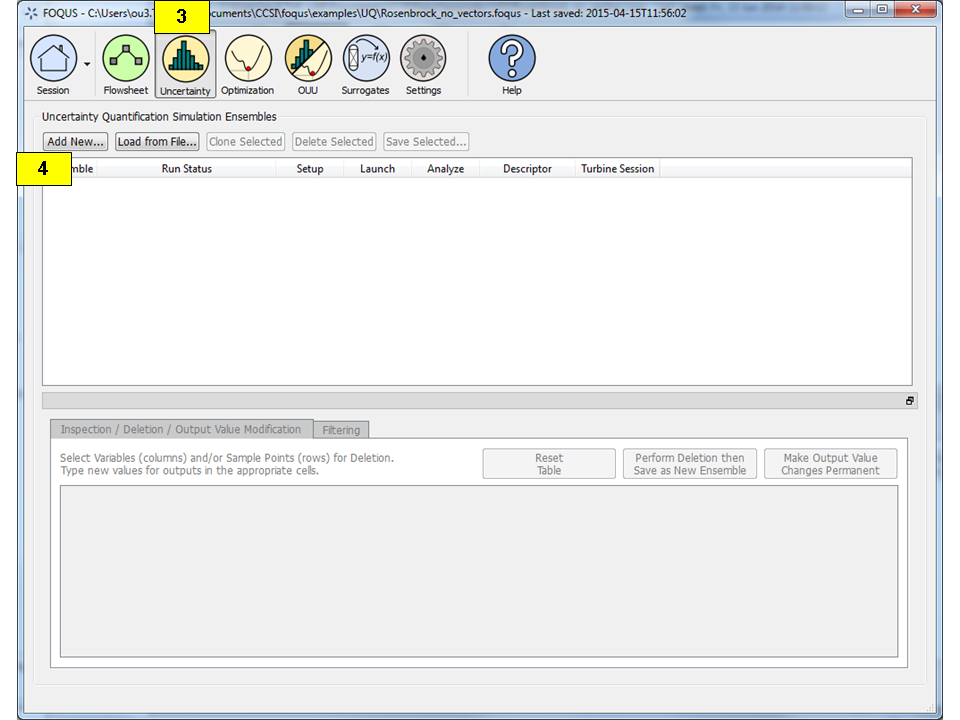Open the Optimization module

pyautogui.click(x=247, y=60)
